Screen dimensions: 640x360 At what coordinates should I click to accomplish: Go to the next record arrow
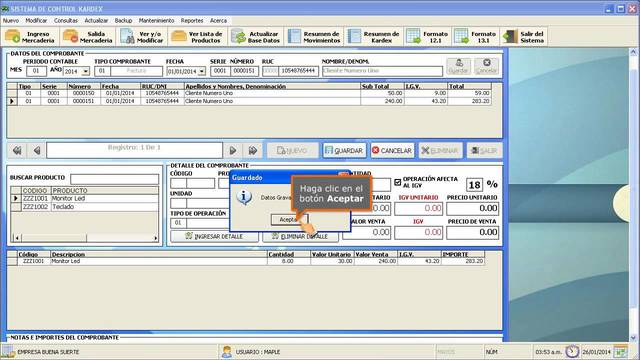233,151
